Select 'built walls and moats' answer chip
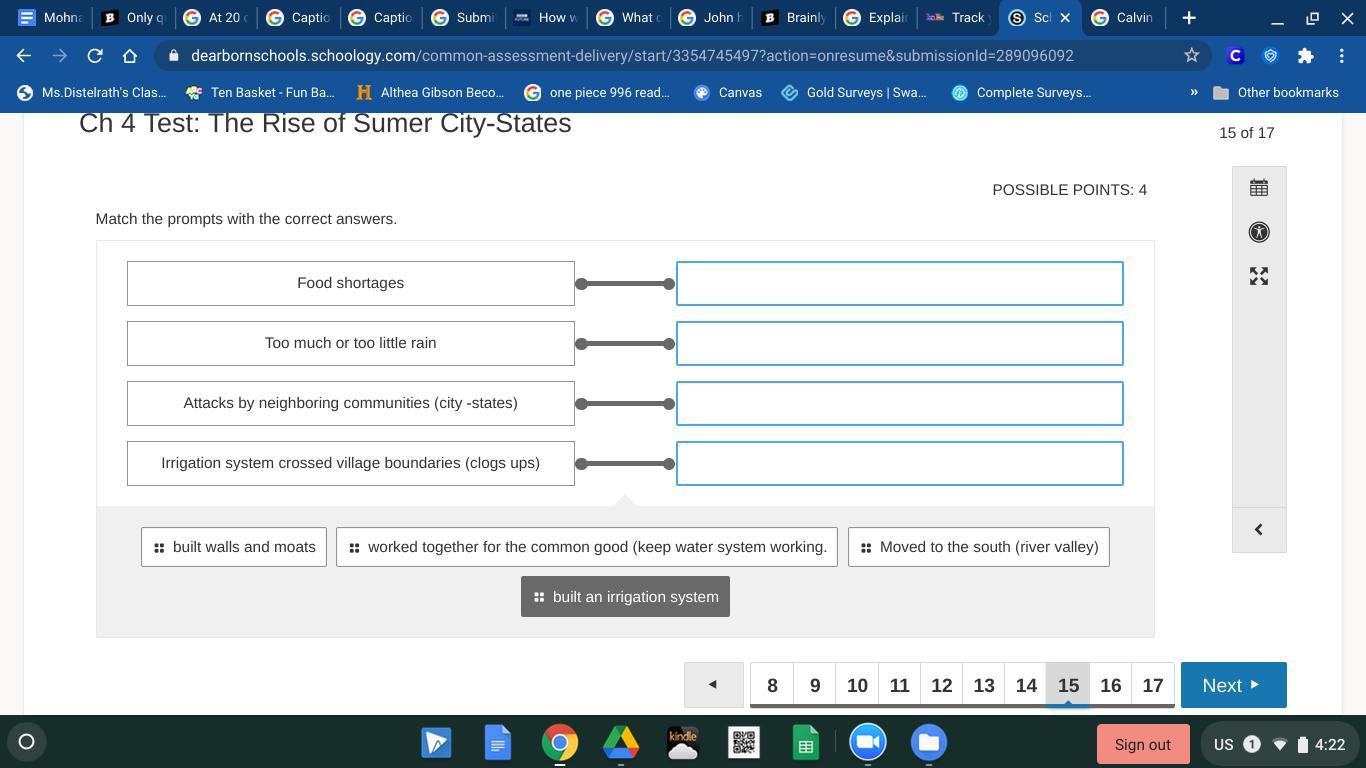This screenshot has width=1366, height=768. [x=234, y=547]
